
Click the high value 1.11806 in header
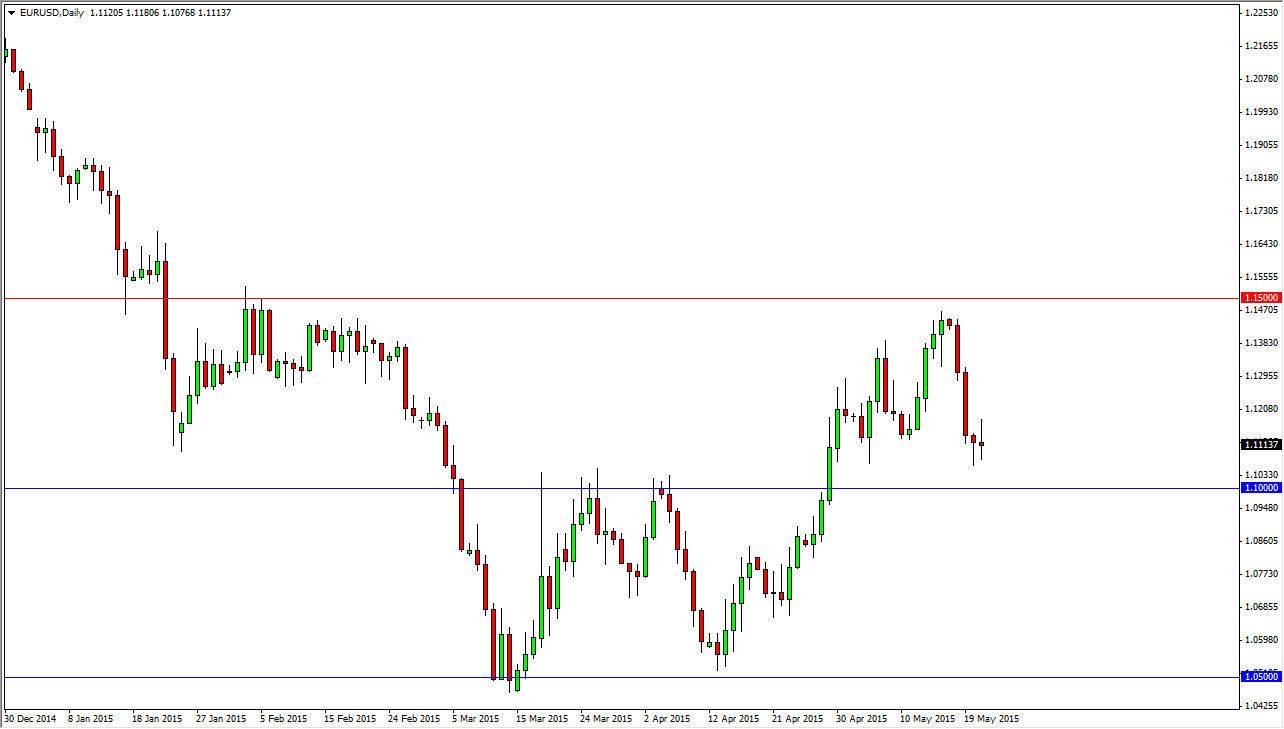[142, 13]
